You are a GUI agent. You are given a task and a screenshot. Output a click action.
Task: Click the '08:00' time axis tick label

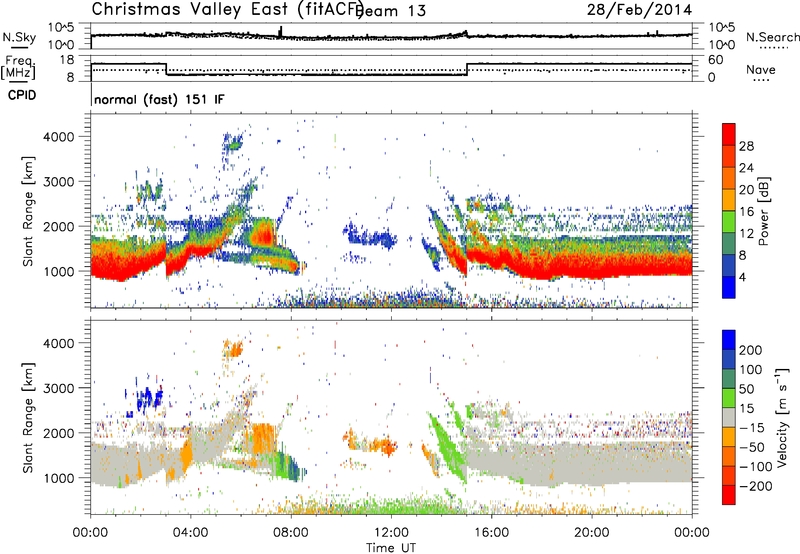coord(291,533)
